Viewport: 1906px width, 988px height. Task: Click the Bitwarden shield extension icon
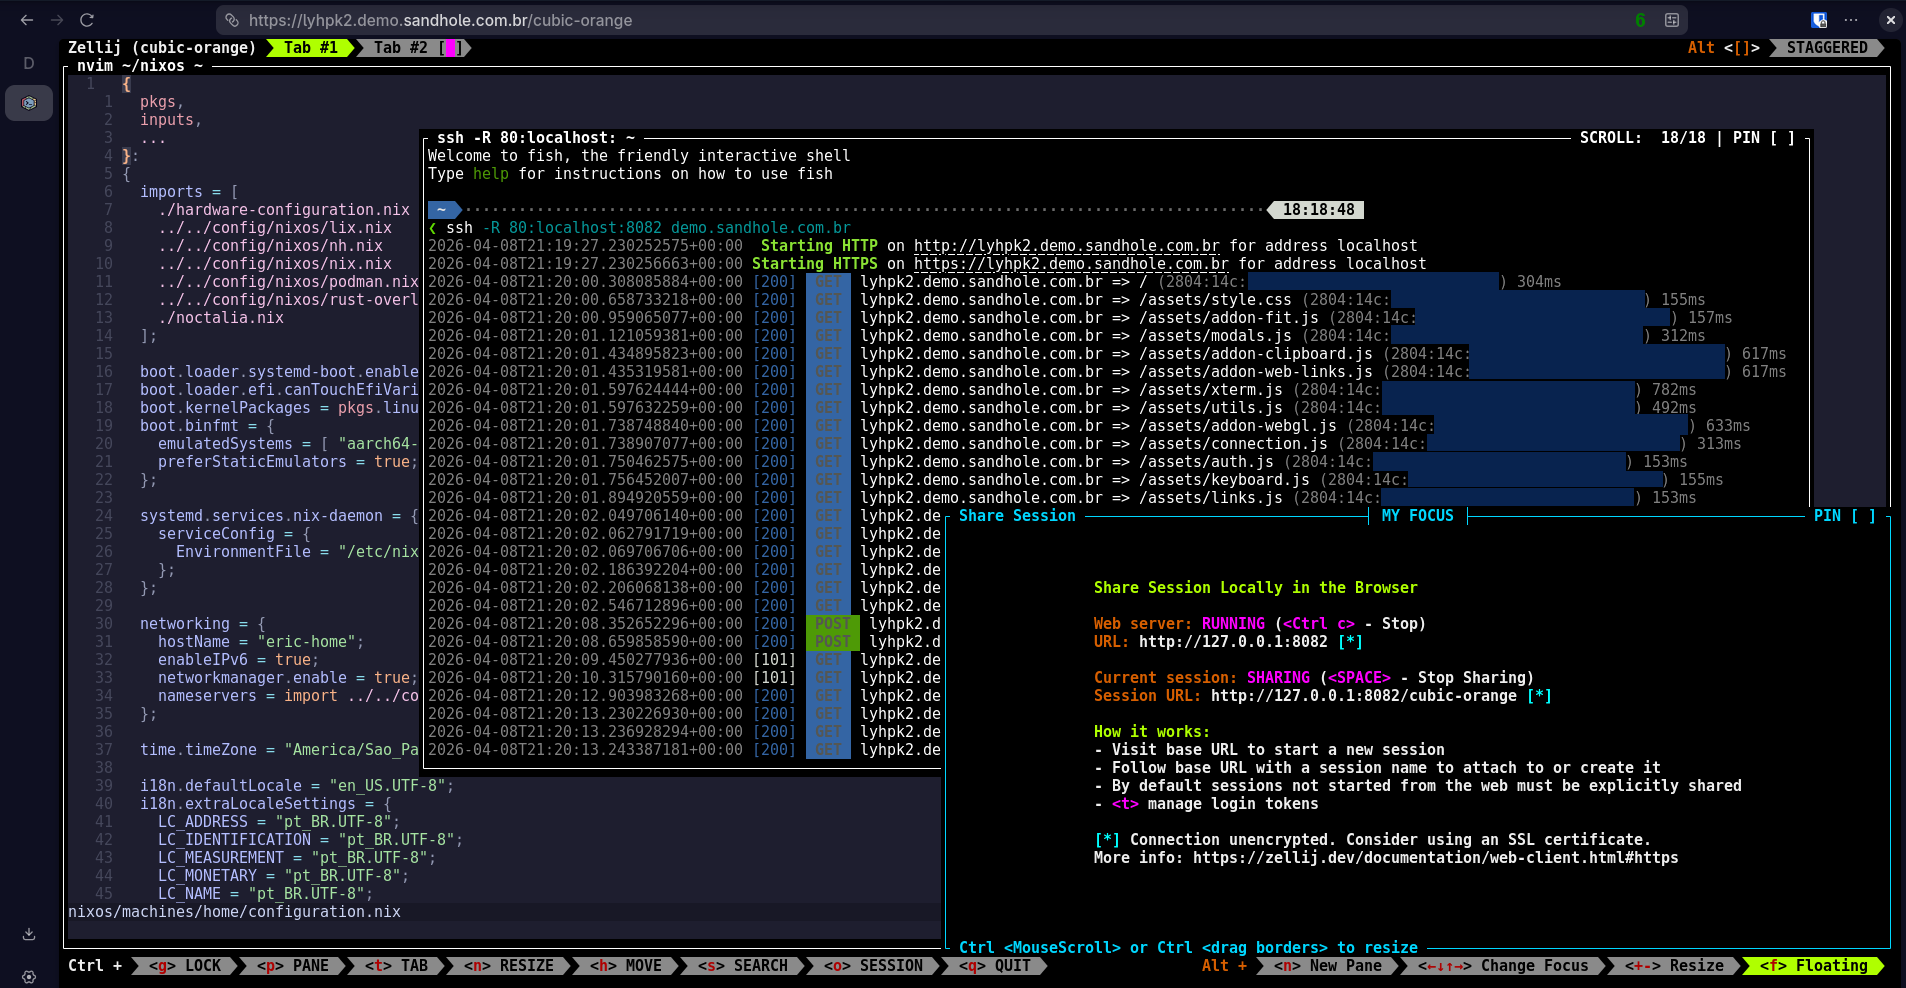(1819, 20)
